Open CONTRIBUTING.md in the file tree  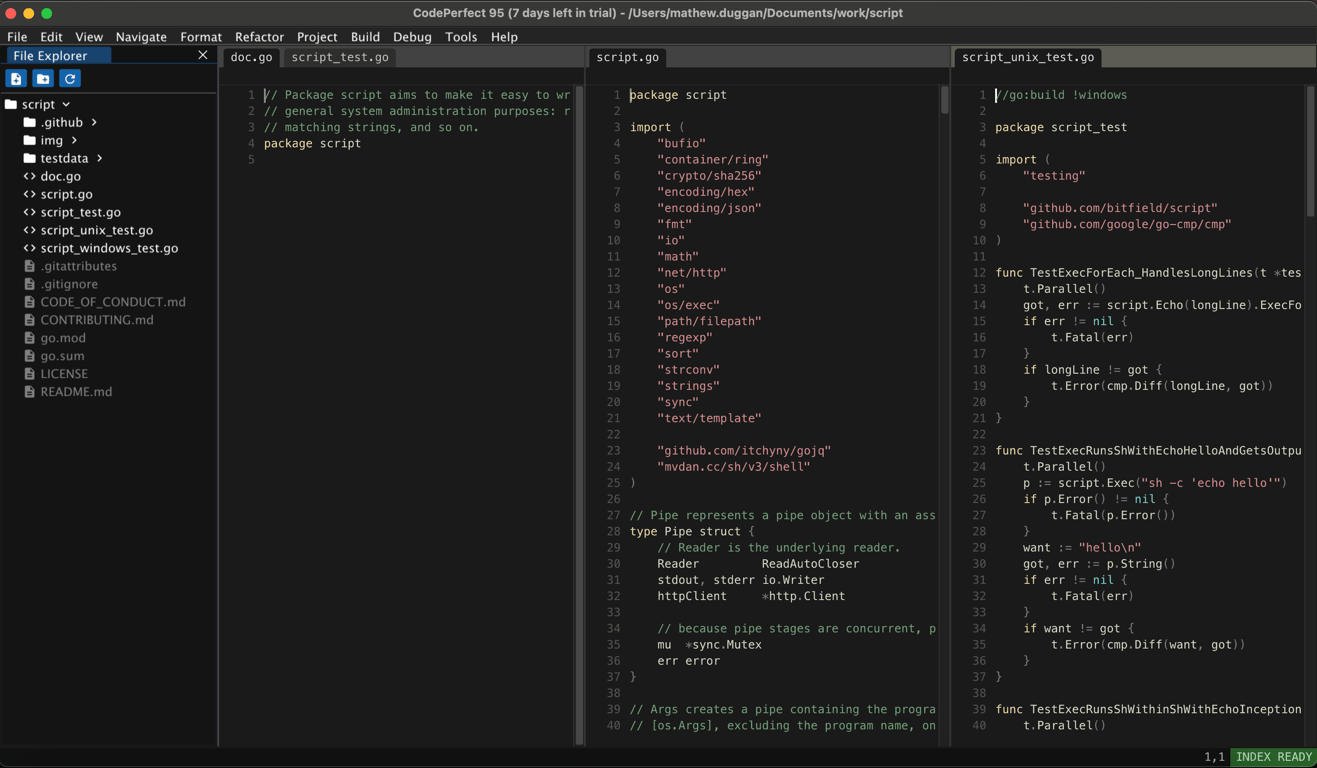coord(97,320)
